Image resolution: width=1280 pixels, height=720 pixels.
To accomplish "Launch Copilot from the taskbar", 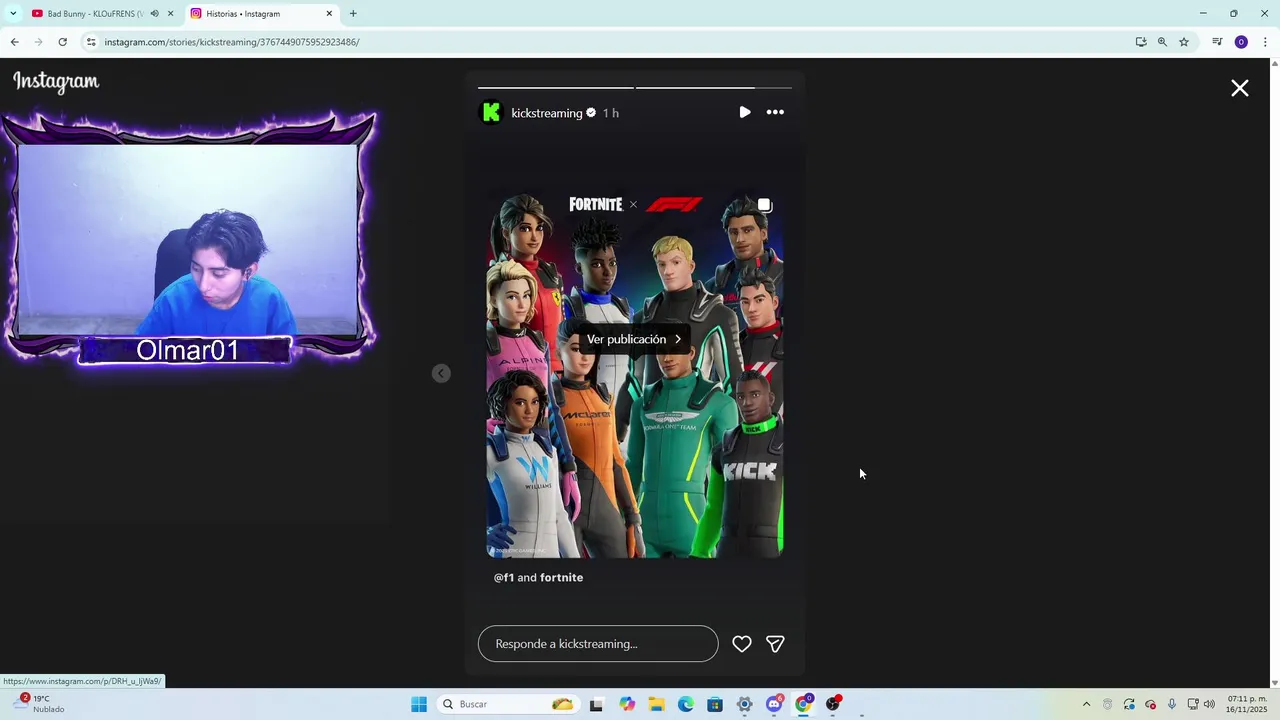I will tap(627, 705).
